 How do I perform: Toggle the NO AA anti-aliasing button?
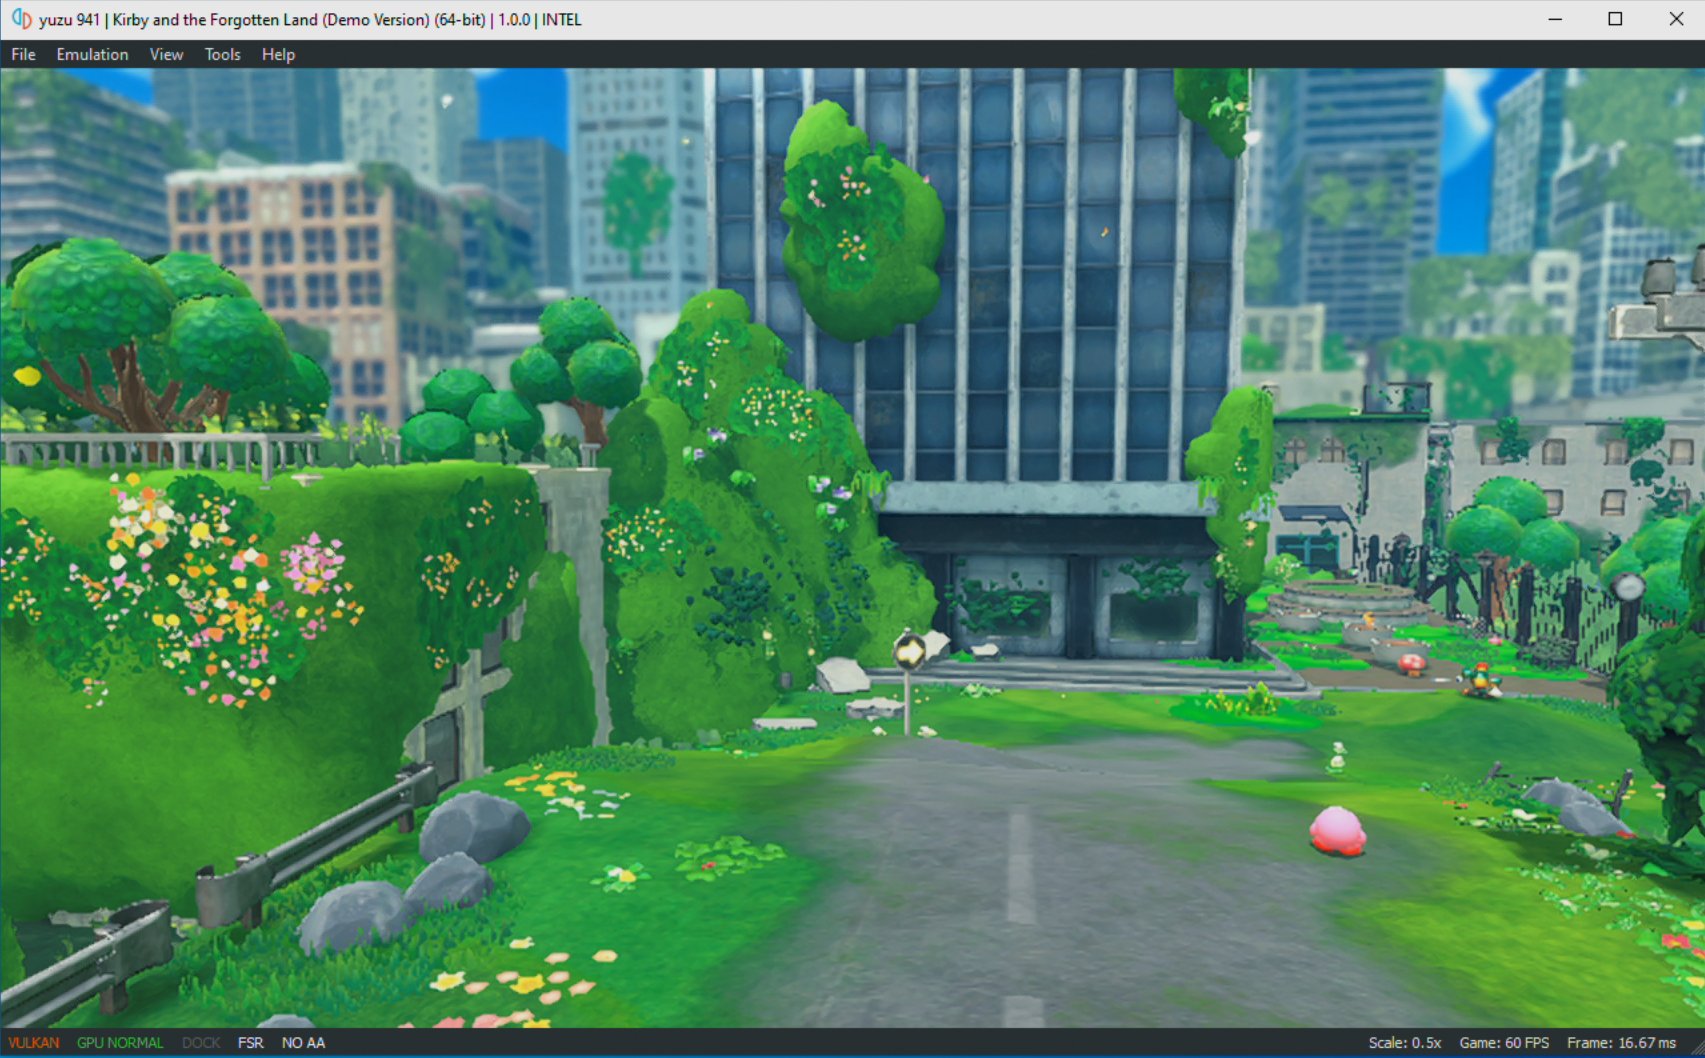click(303, 1042)
